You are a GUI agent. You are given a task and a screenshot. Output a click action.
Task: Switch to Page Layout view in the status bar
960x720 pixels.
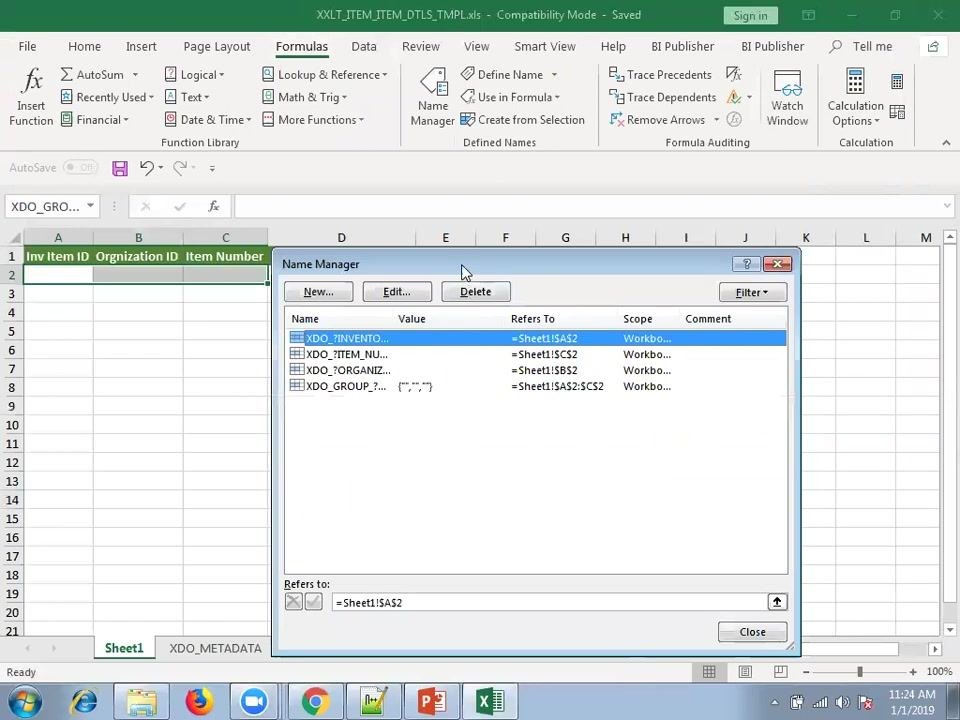[x=744, y=672]
